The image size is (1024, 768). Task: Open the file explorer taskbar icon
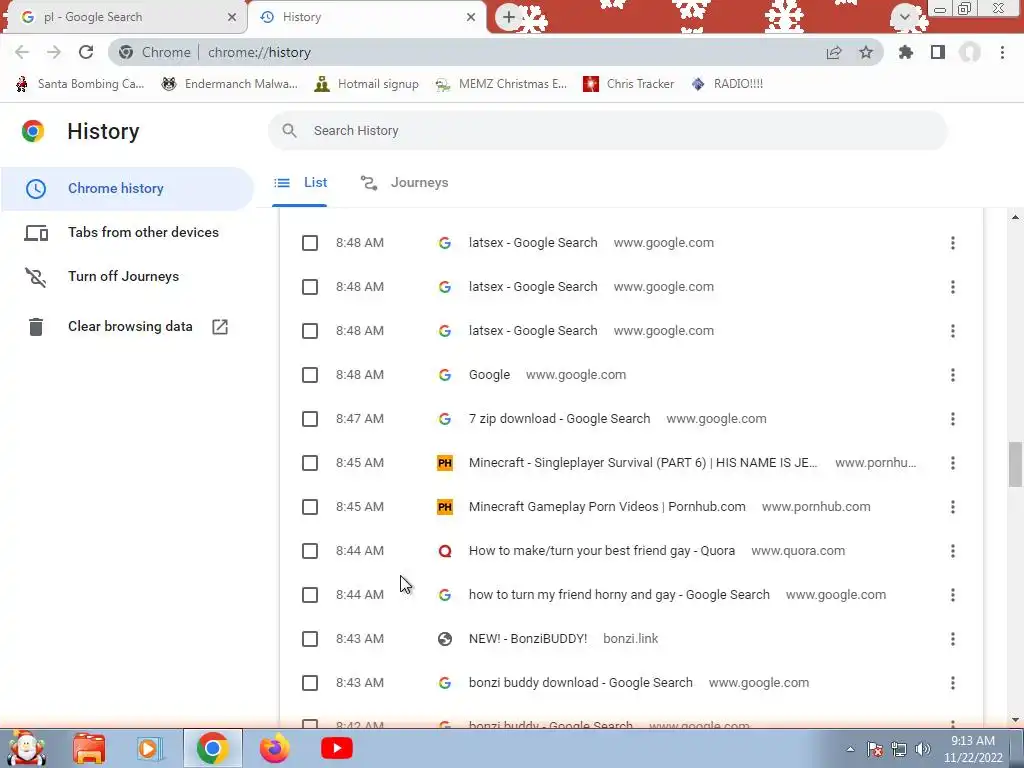(89, 748)
